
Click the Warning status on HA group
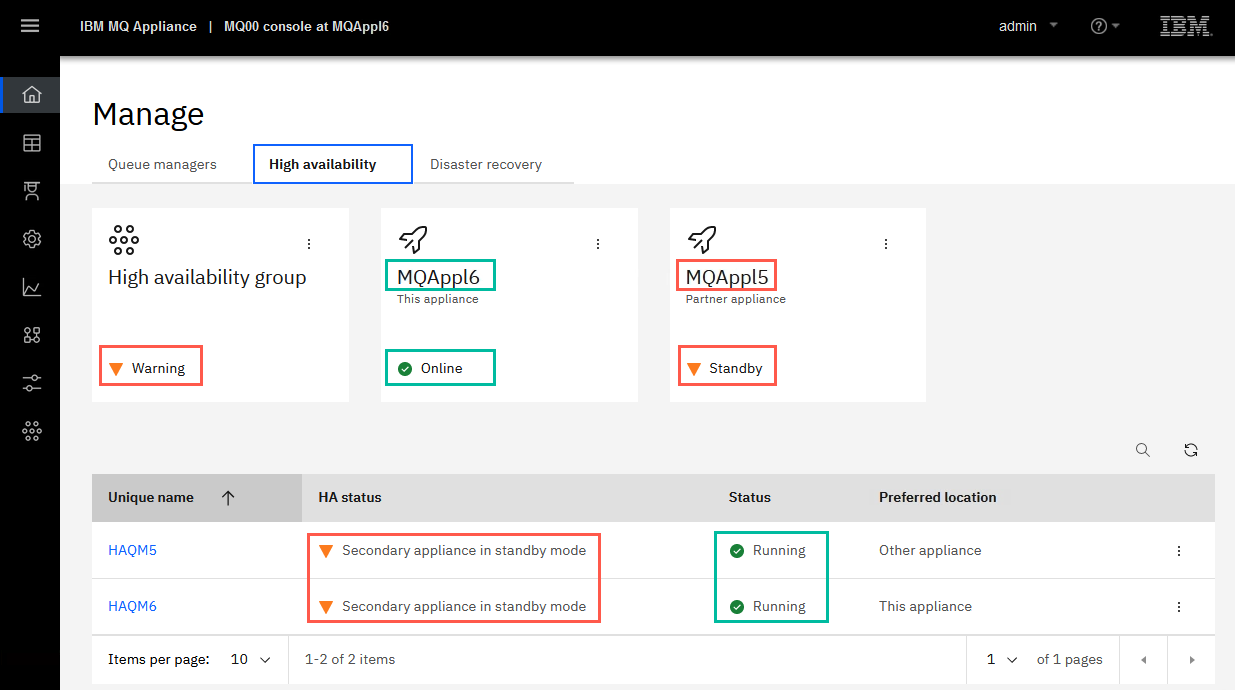[147, 368]
